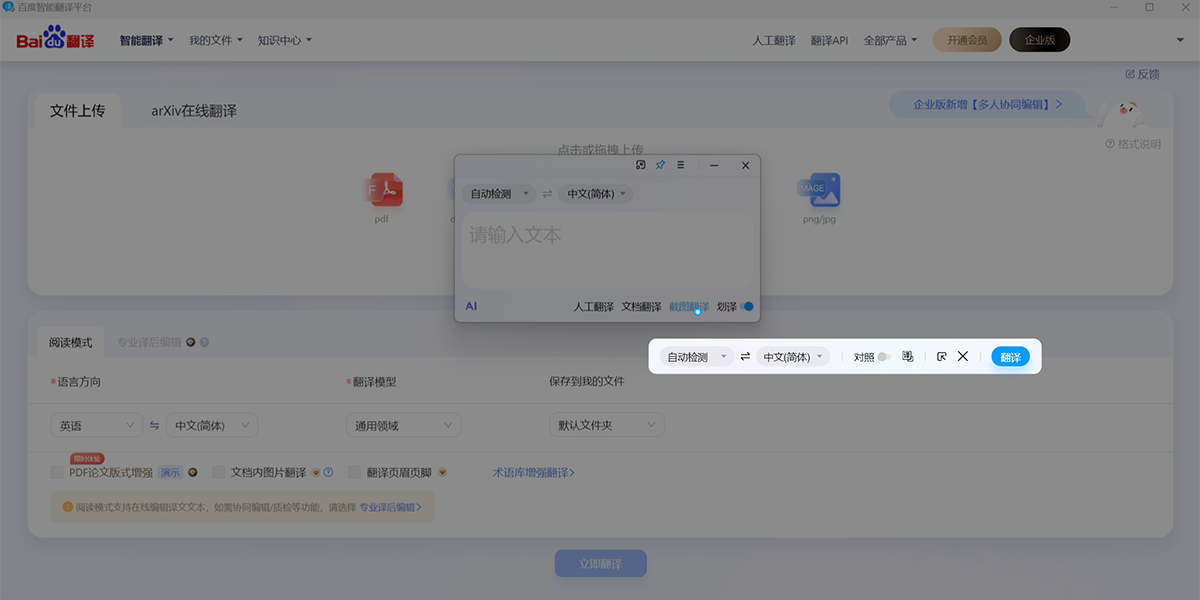Click the AI icon in mini window
The image size is (1200, 600).
471,306
